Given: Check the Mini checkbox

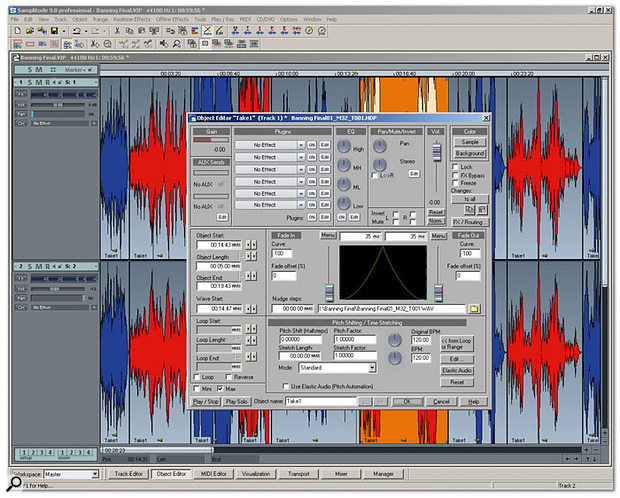Looking at the screenshot, I should 197,388.
